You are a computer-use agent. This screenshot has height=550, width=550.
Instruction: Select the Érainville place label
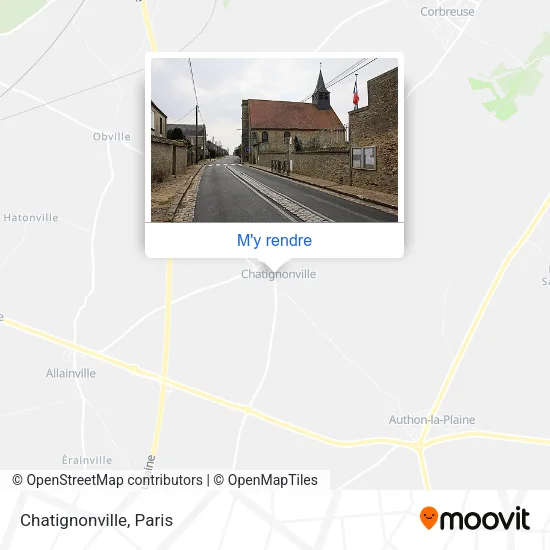87,460
